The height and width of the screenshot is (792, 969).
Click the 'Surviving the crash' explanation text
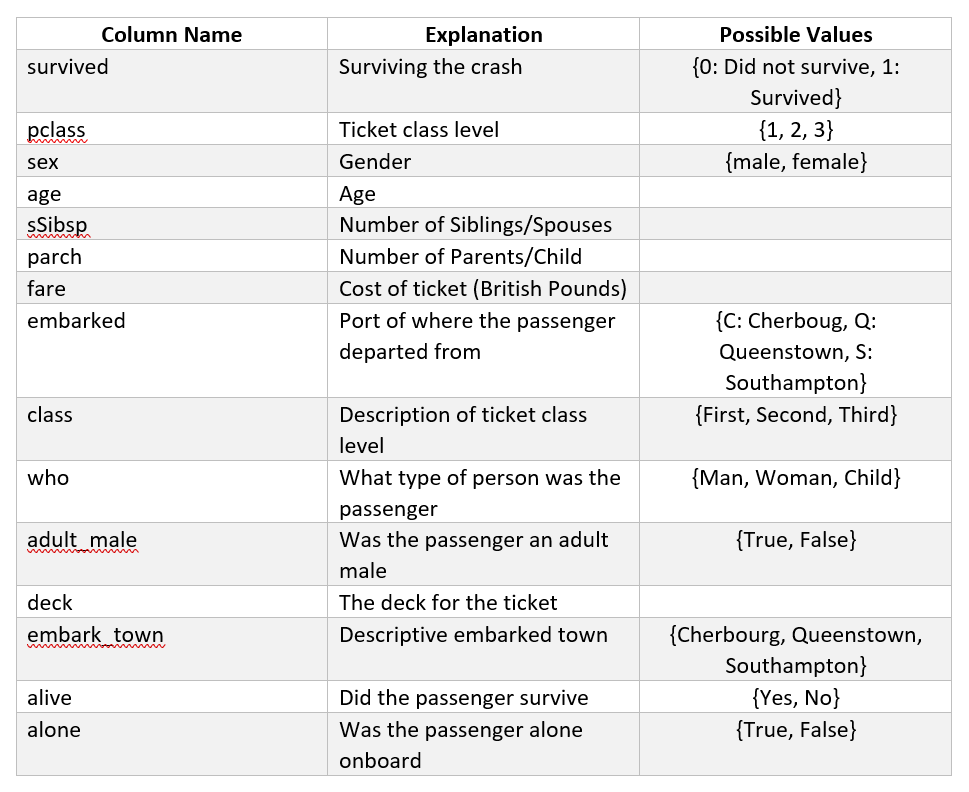[430, 67]
